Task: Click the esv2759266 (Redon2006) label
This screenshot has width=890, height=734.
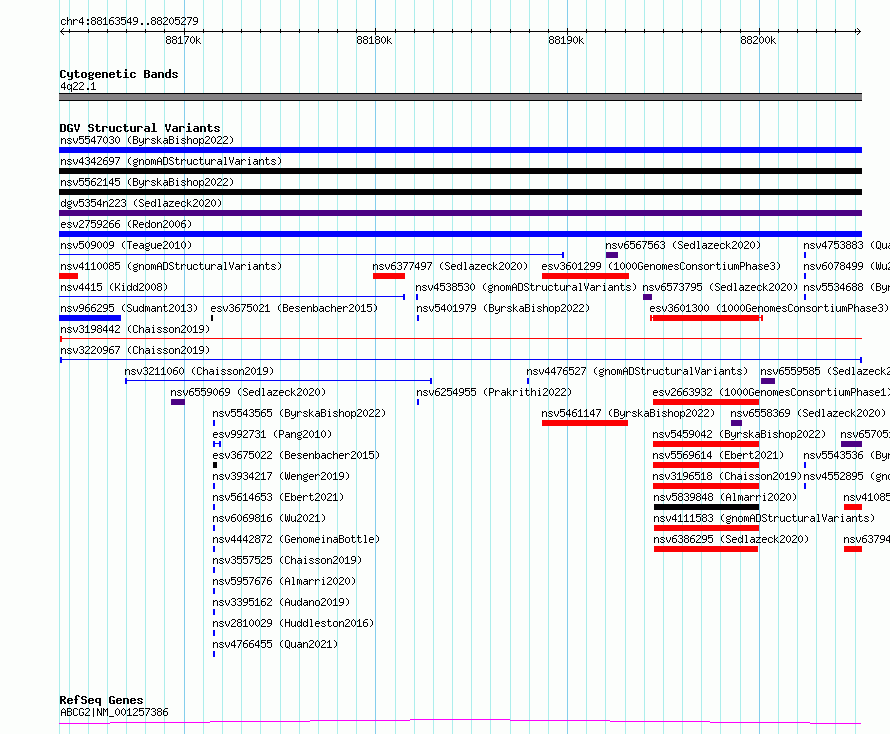Action: click(126, 224)
